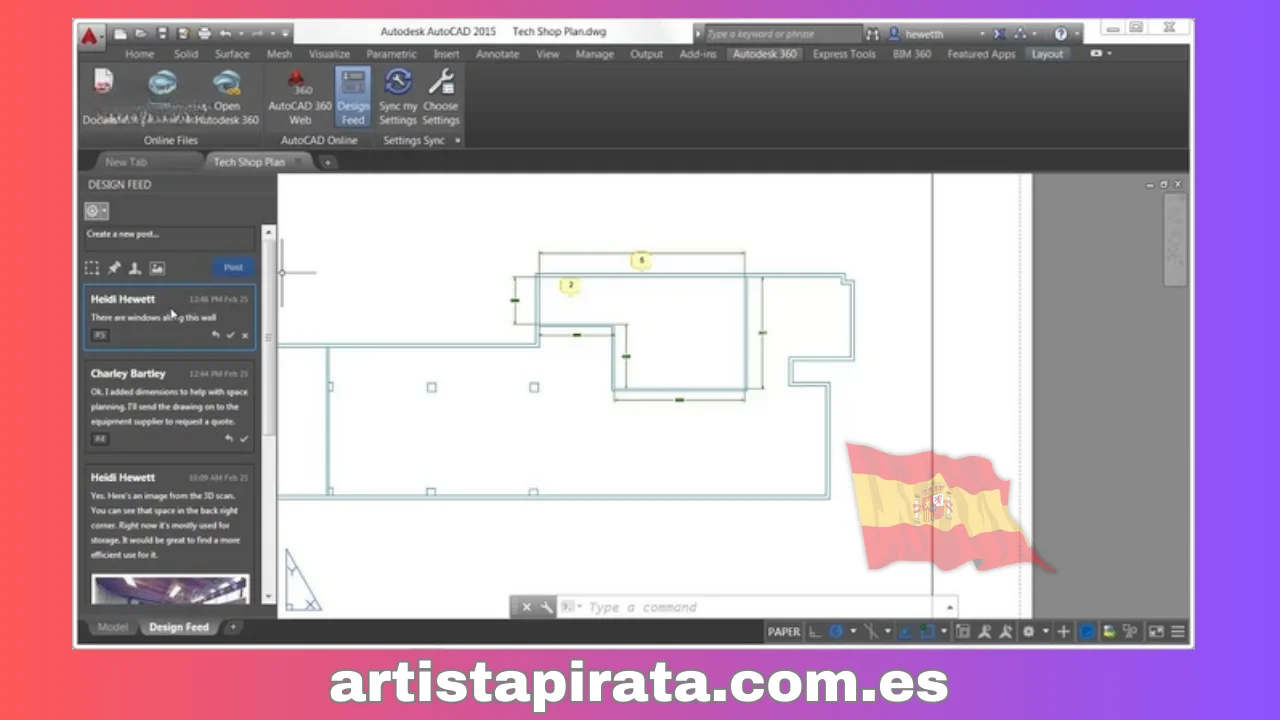Toggle object snap status icon
Viewport: 1280px width, 720px height.
927,632
